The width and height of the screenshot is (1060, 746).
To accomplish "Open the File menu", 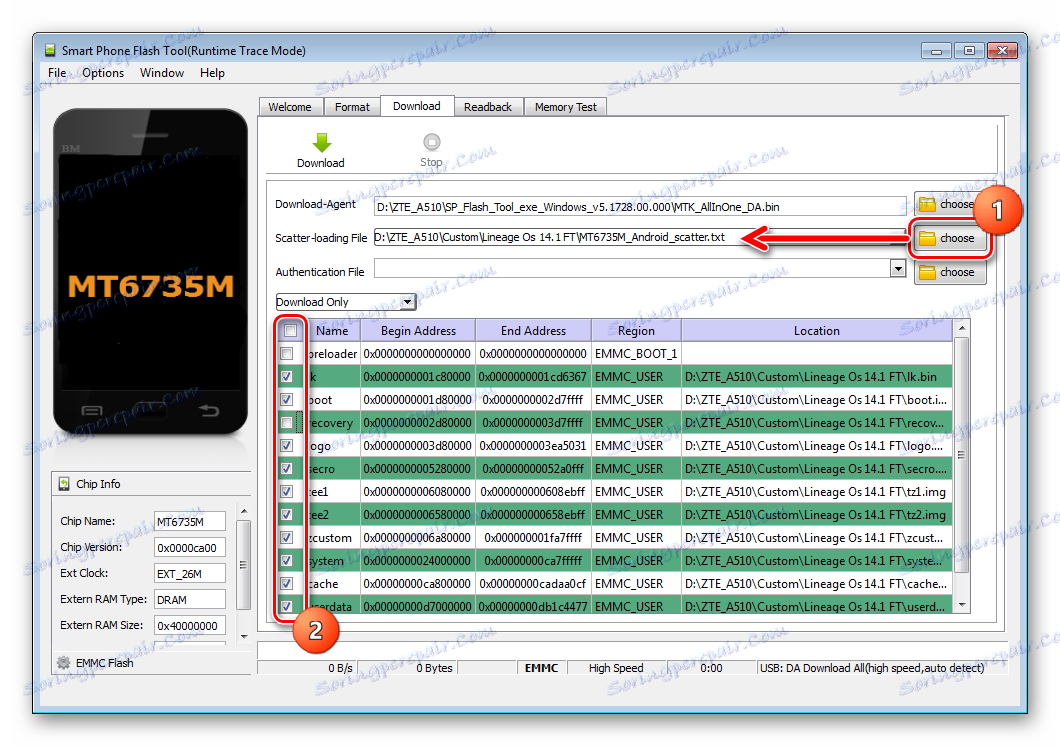I will [57, 73].
